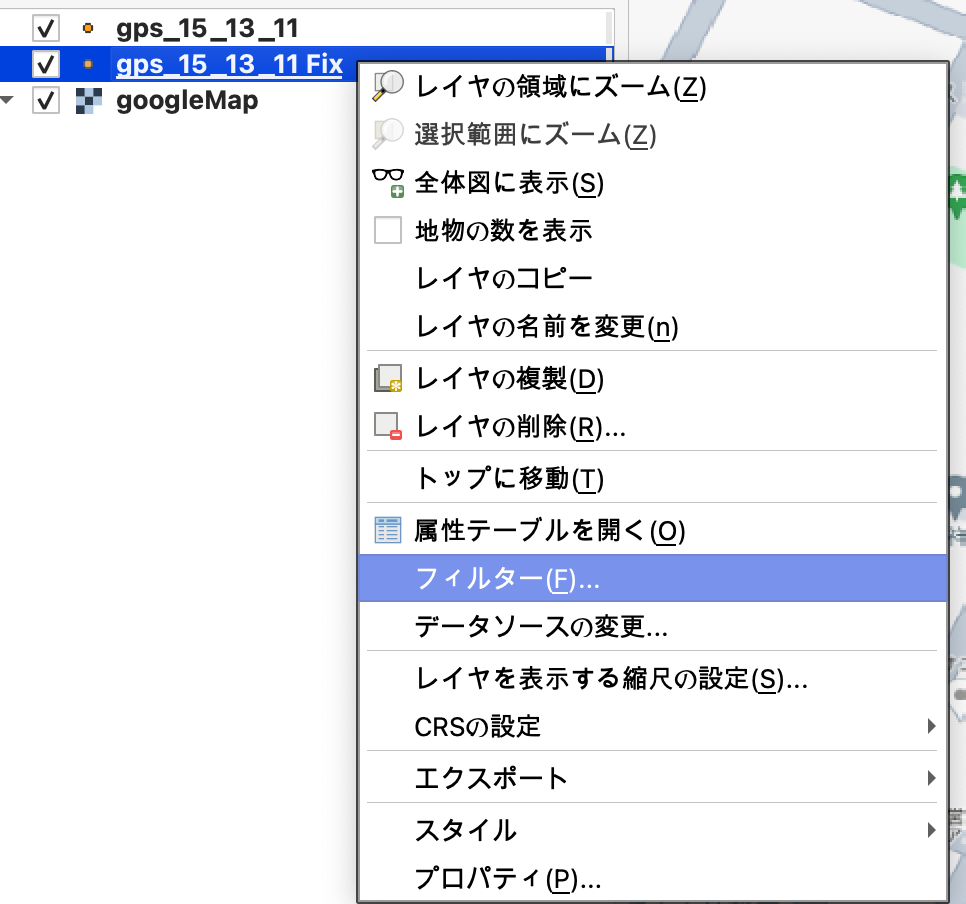Expand the CRSの設定 submenu arrow
Image resolution: width=966 pixels, height=904 pixels.
click(x=932, y=727)
